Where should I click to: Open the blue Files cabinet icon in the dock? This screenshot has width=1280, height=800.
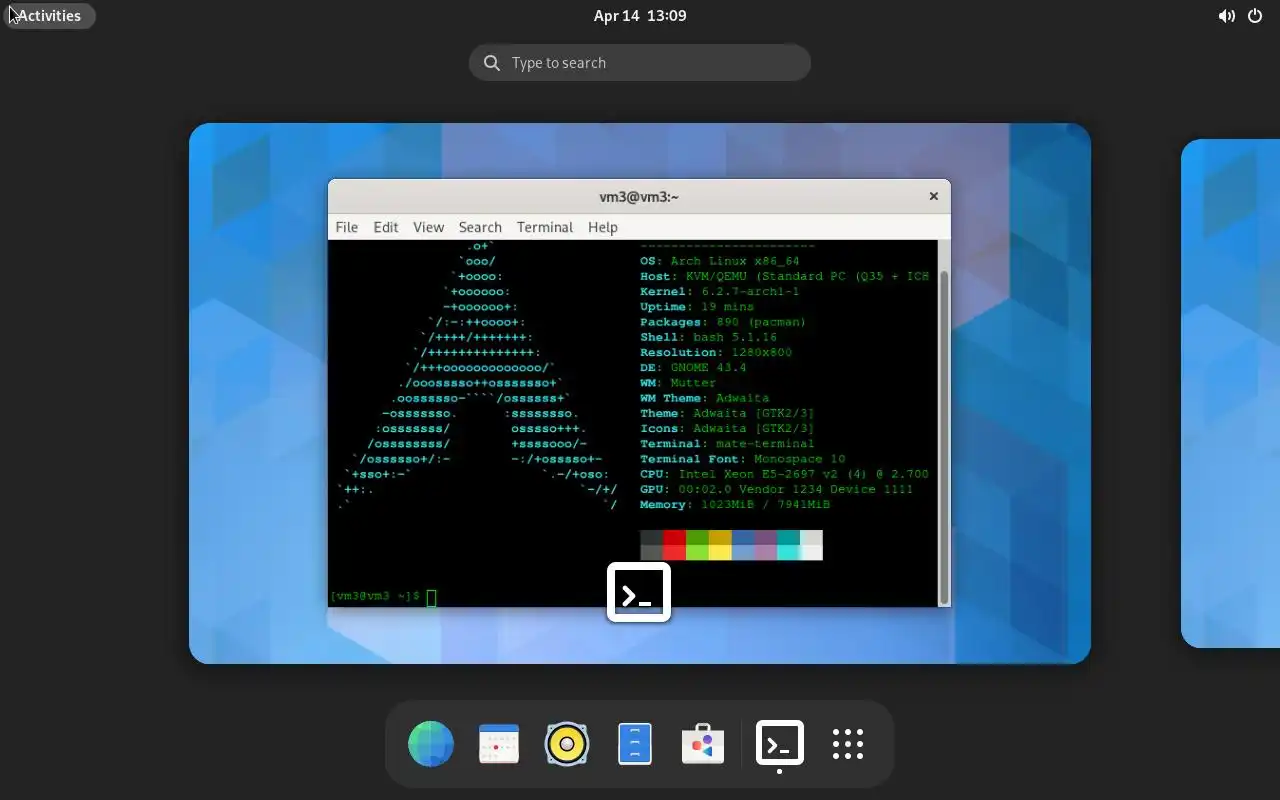click(x=635, y=744)
